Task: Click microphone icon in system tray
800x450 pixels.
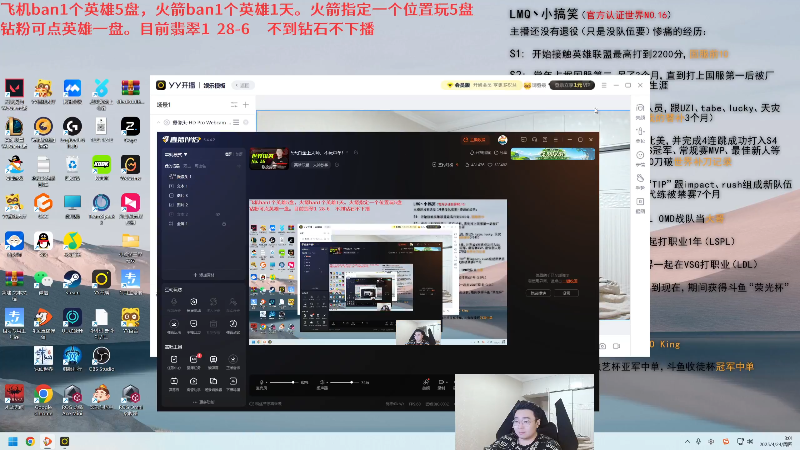Action: [x=698, y=441]
